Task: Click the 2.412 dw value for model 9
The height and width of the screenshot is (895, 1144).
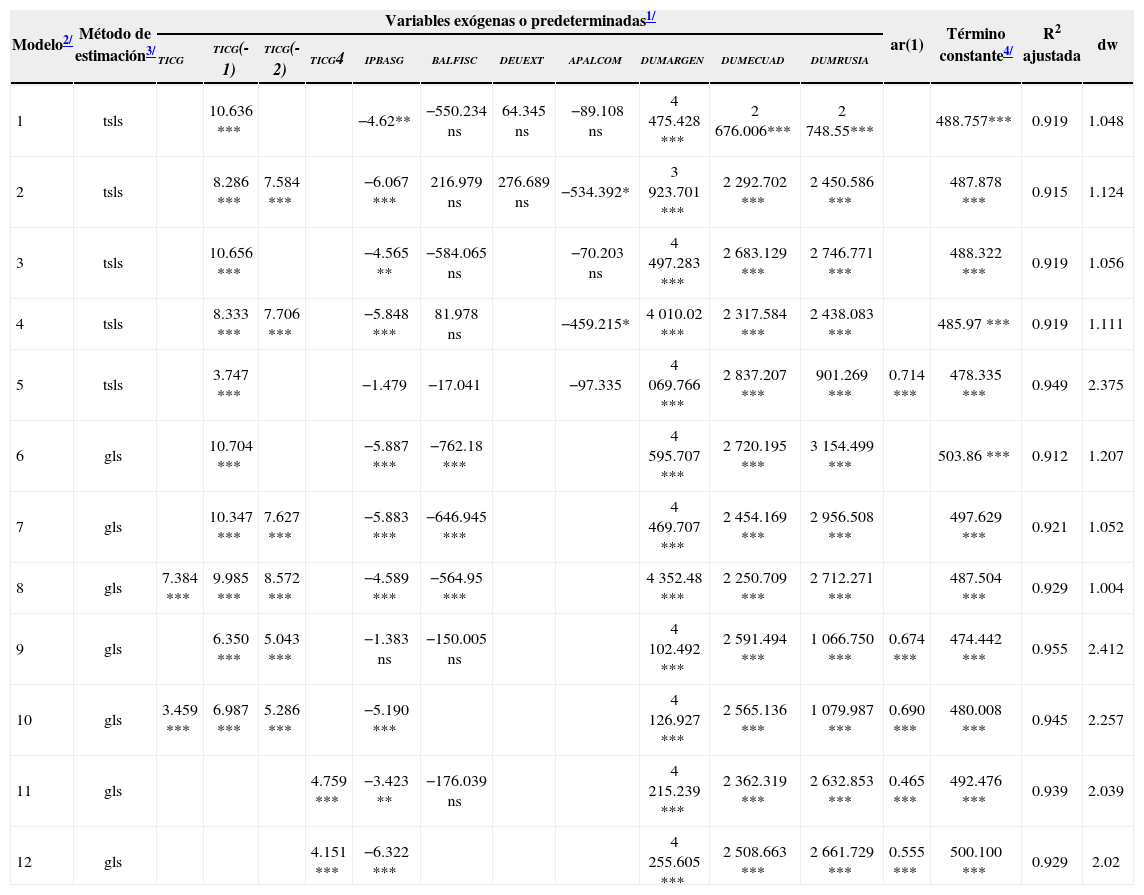Action: pos(1105,648)
